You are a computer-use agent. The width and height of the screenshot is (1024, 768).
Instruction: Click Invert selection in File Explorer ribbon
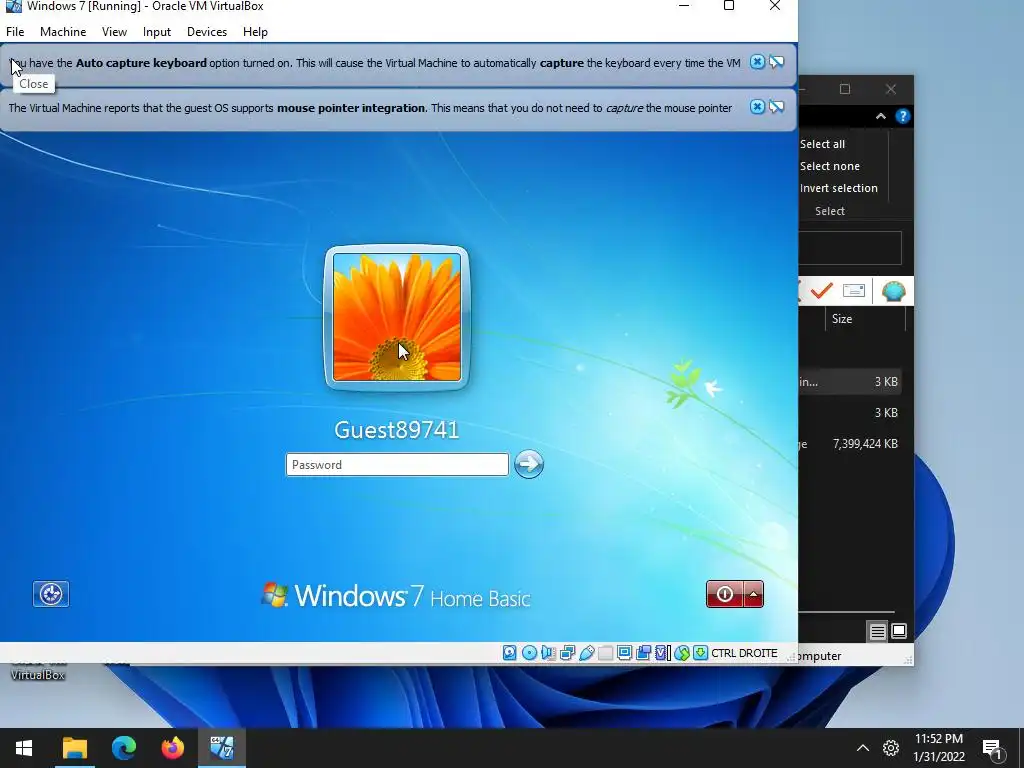(839, 188)
